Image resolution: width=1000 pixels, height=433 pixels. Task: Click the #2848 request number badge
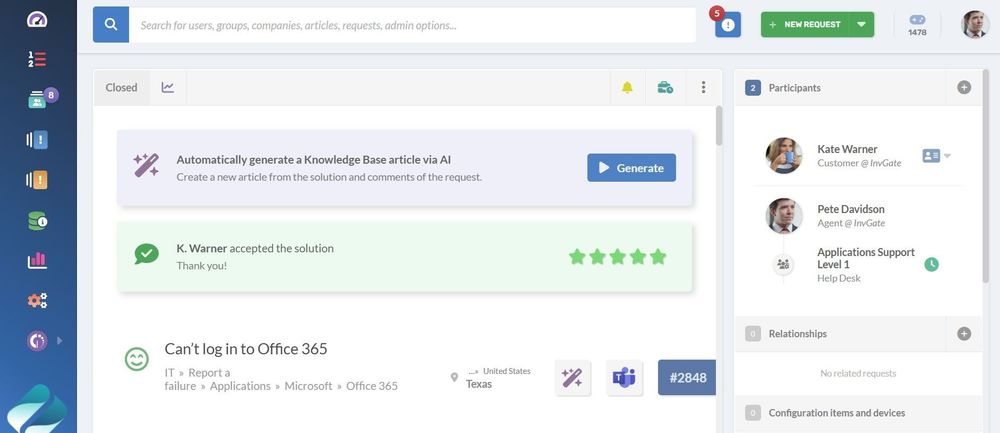(687, 378)
